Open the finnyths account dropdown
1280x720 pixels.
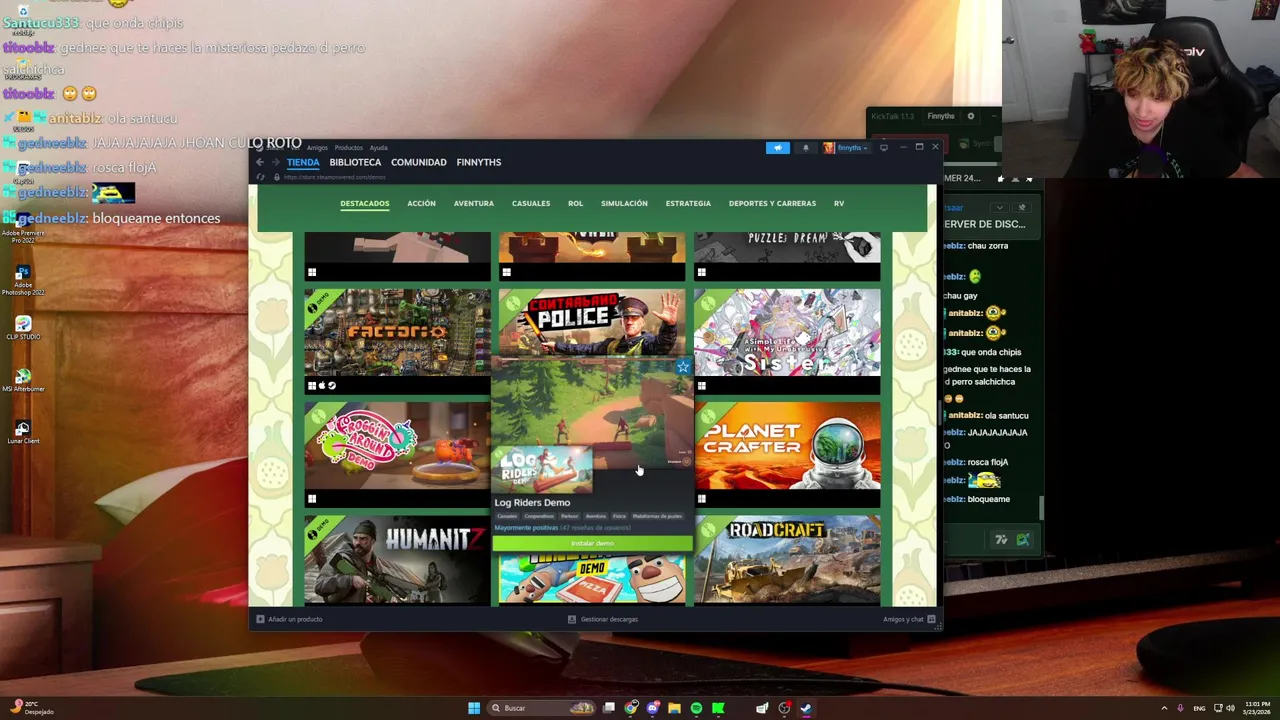coord(847,148)
